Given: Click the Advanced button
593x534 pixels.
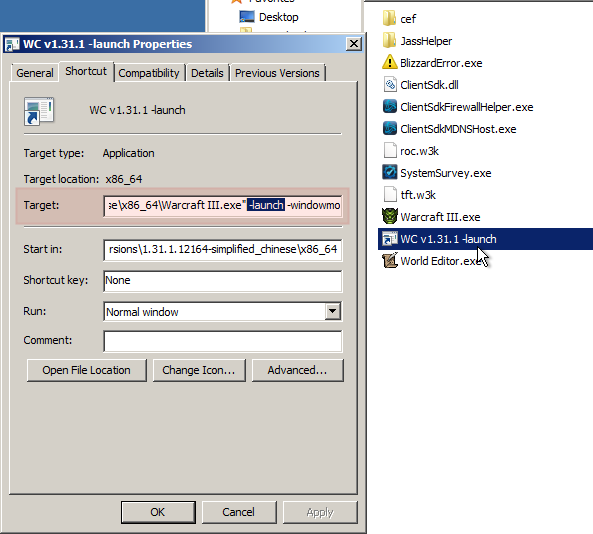Looking at the screenshot, I should 298,370.
